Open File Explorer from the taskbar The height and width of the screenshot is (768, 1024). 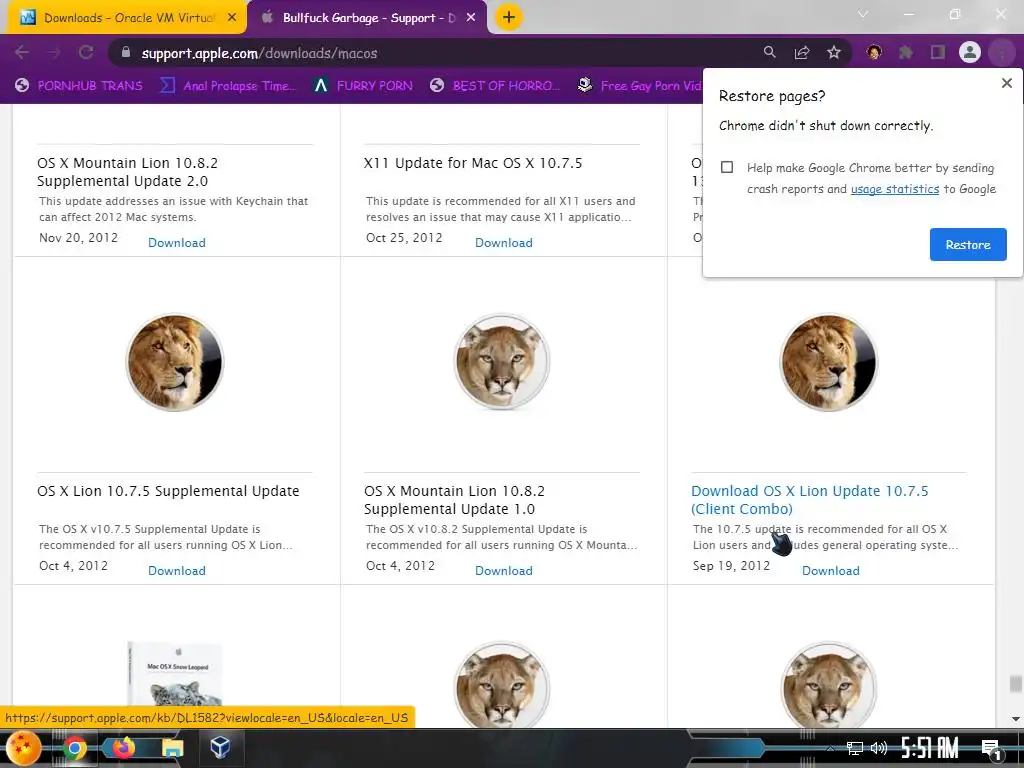point(172,748)
